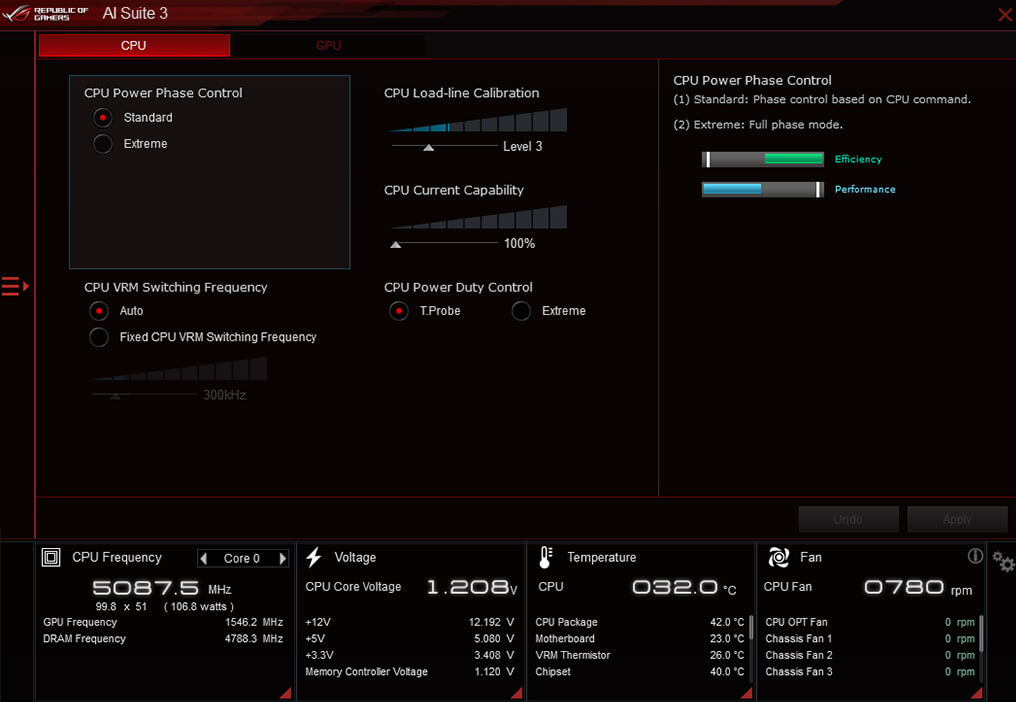Select Auto for CPU VRM Switching Frequency
The height and width of the screenshot is (702, 1016).
pyautogui.click(x=98, y=311)
